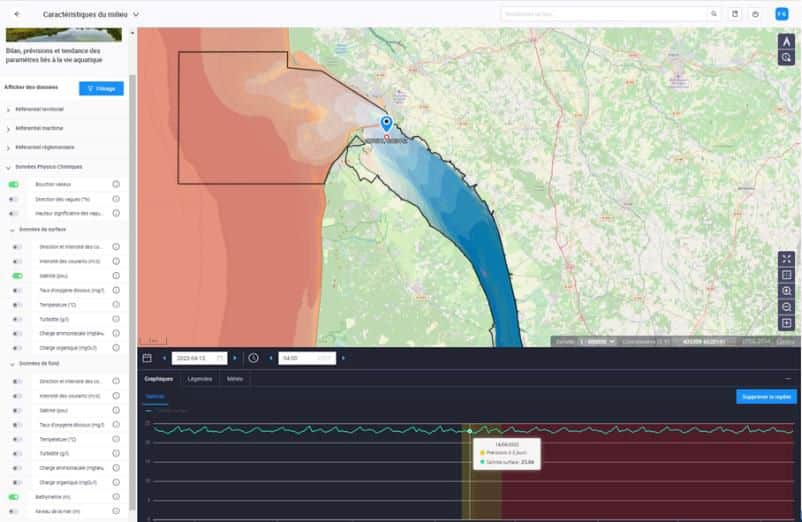The image size is (802, 522).
Task: Switch to the Légendes tab
Action: pos(199,379)
